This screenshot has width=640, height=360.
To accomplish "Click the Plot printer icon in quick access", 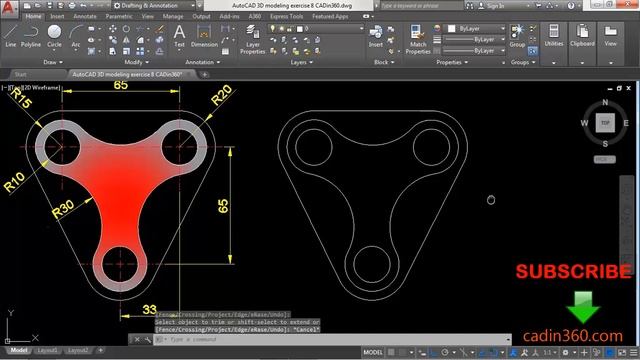I will coord(72,6).
